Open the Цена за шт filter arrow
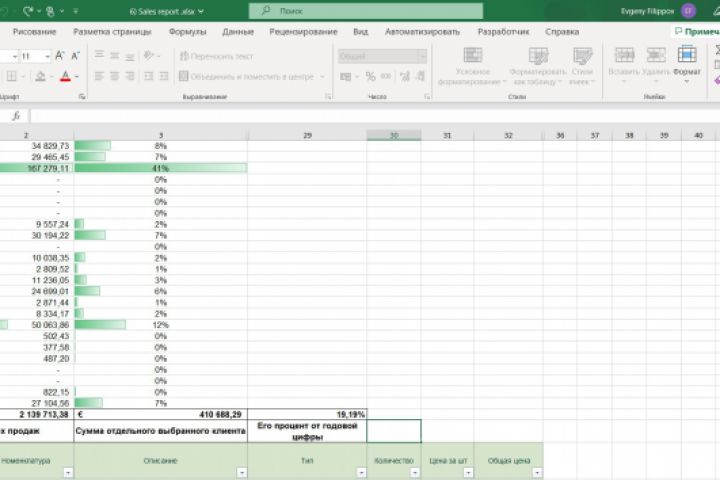Image resolution: width=720 pixels, height=480 pixels. point(468,472)
